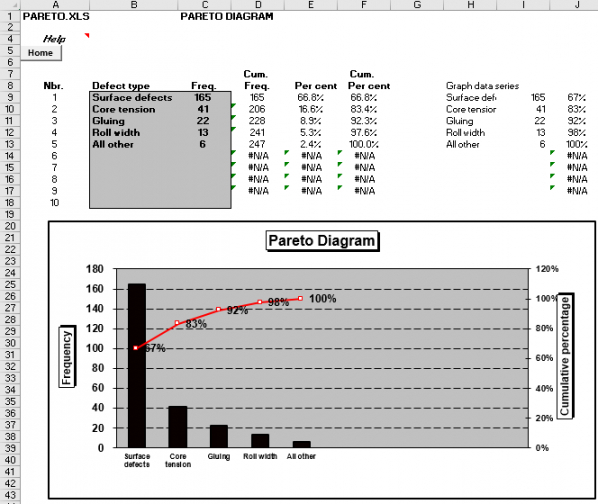Click the Frequency axis label
The height and width of the screenshot is (504, 598).
(67, 357)
